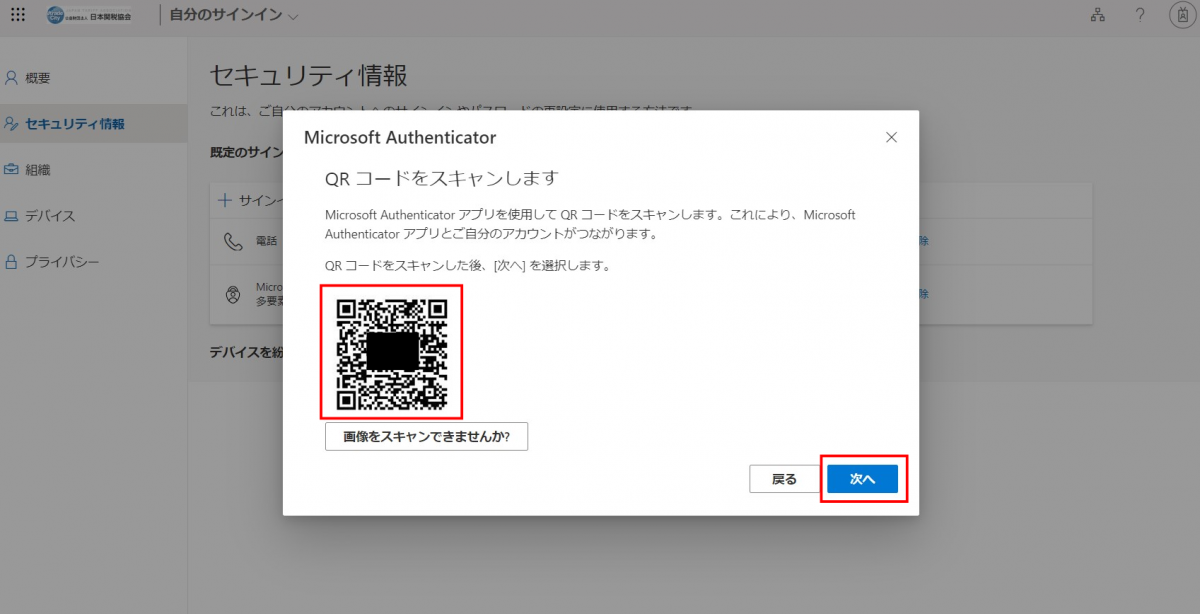Go back with the 戻る button
The width and height of the screenshot is (1200, 614).
tap(784, 479)
